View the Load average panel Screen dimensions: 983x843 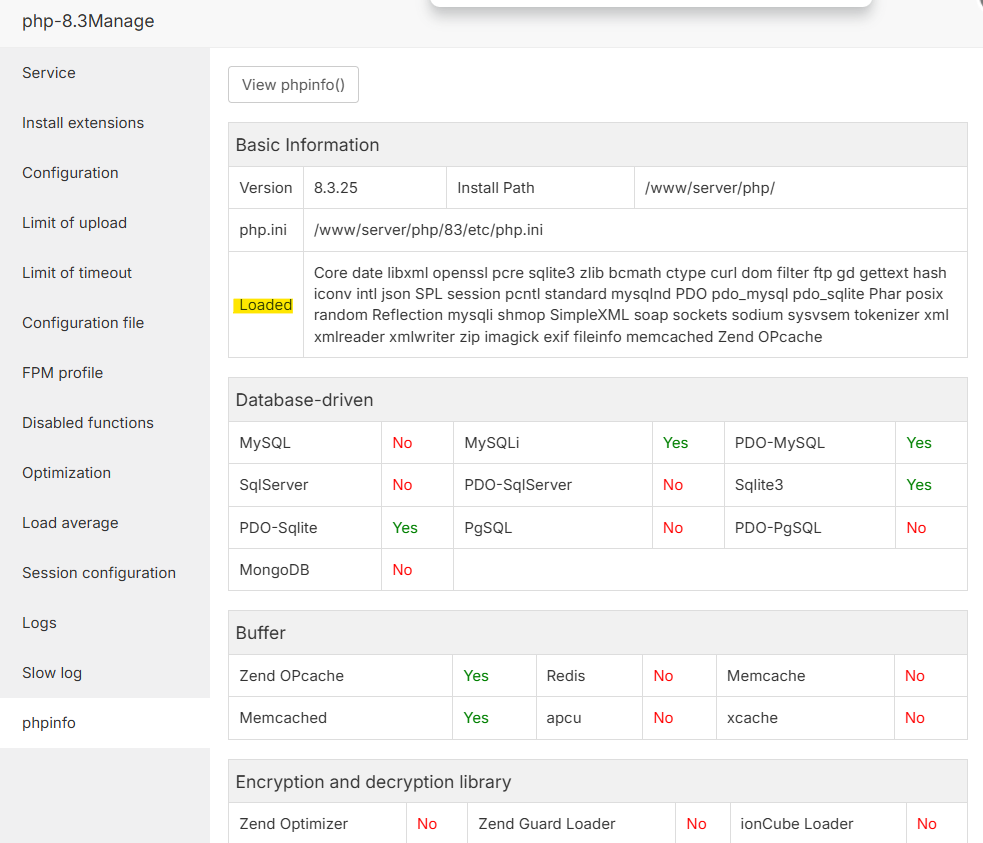[x=70, y=523]
